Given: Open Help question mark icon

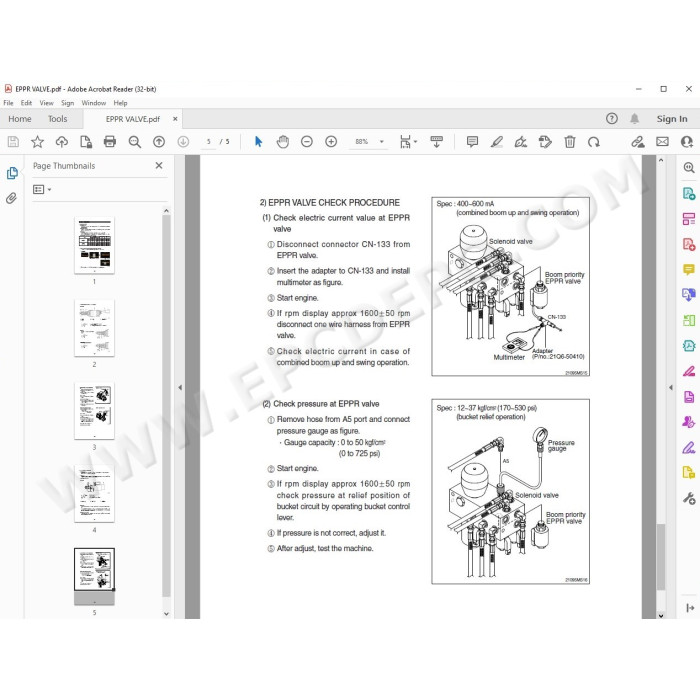Looking at the screenshot, I should [x=612, y=119].
